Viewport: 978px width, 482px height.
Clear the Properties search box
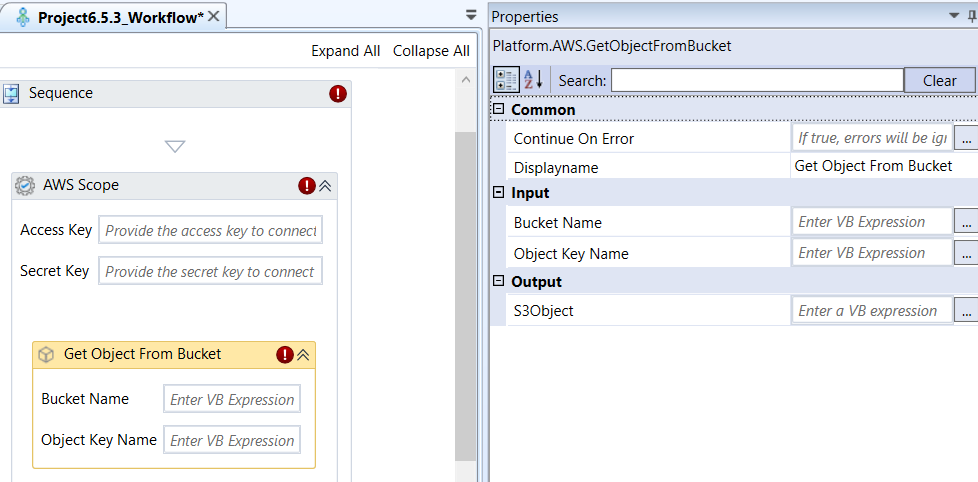(939, 80)
